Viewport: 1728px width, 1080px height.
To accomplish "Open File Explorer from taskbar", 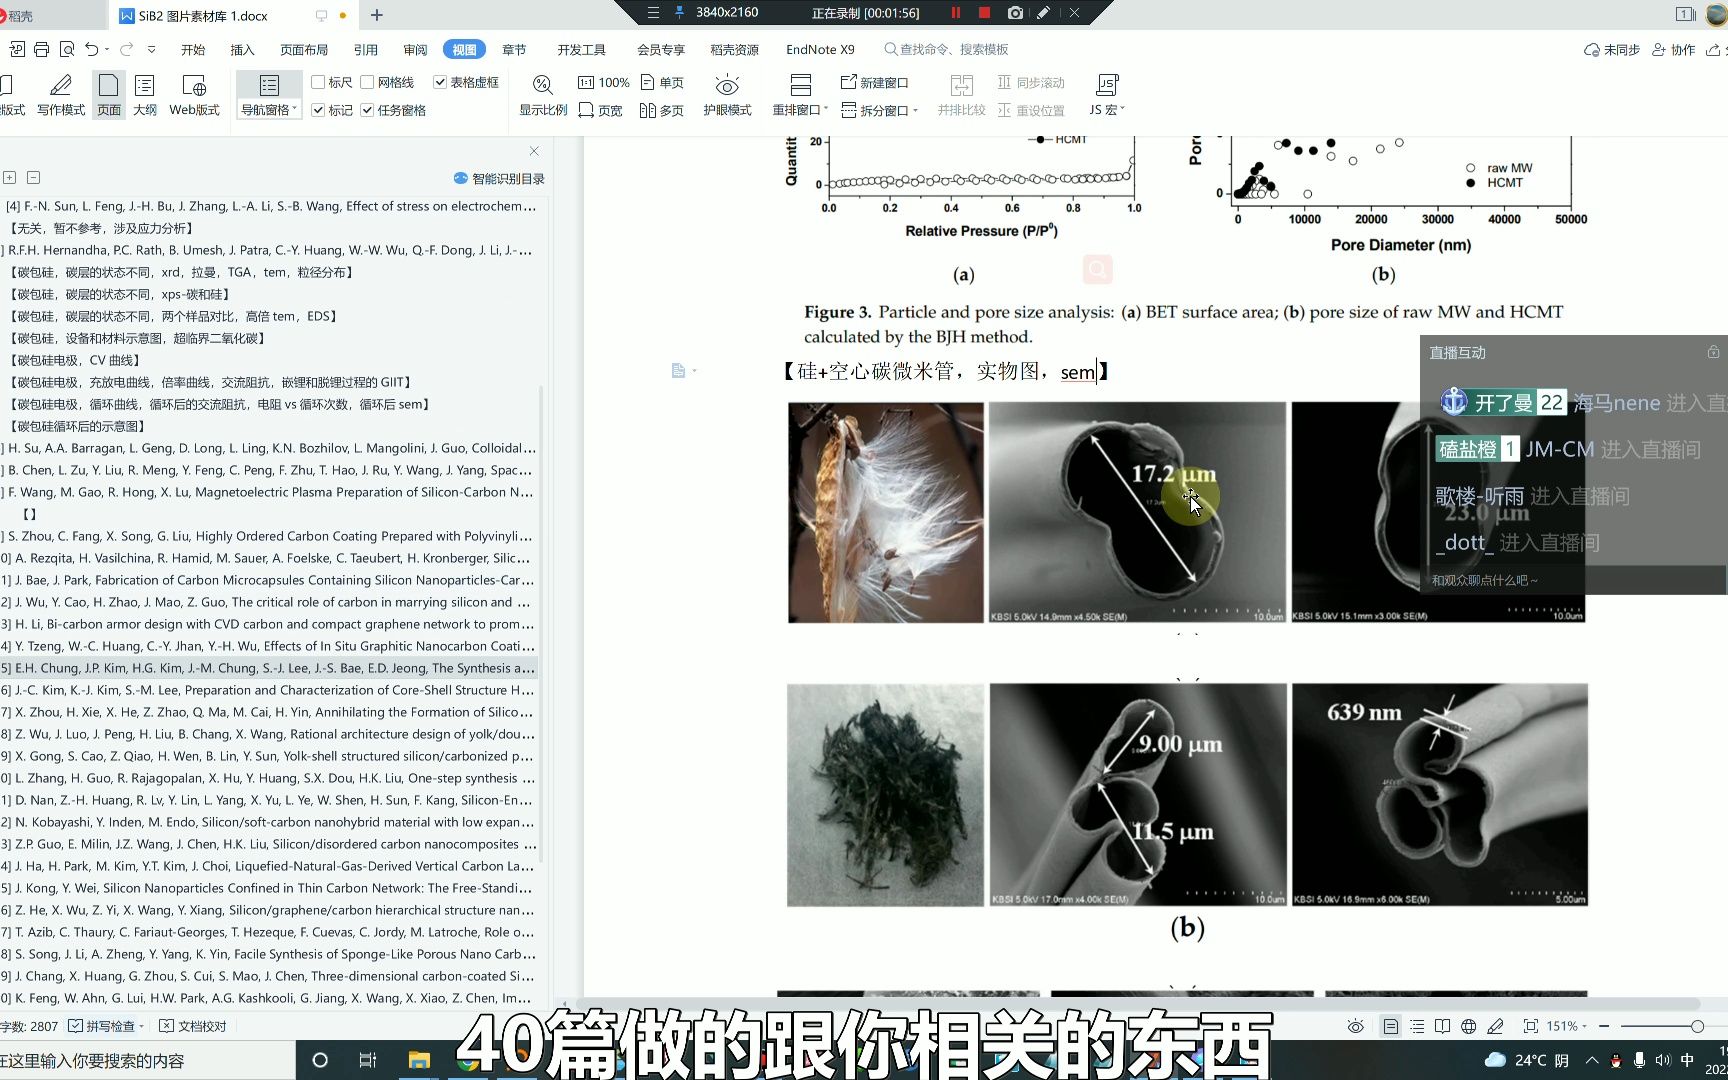I will point(418,1060).
